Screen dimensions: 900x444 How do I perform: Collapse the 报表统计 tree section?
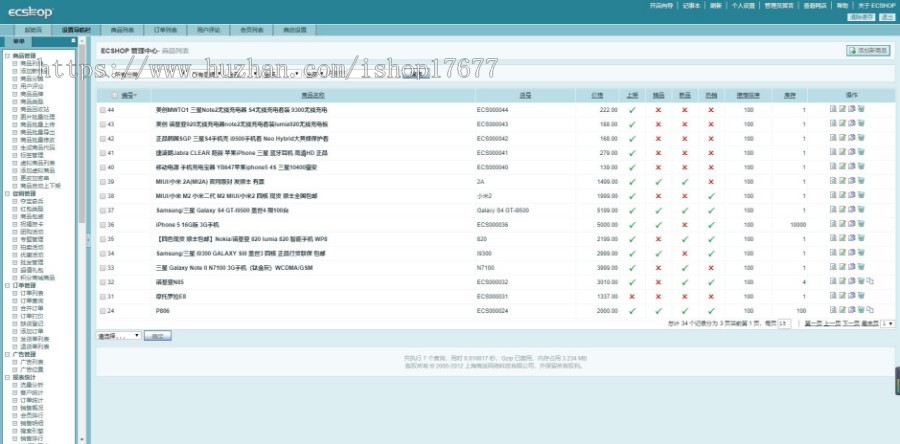click(7, 378)
